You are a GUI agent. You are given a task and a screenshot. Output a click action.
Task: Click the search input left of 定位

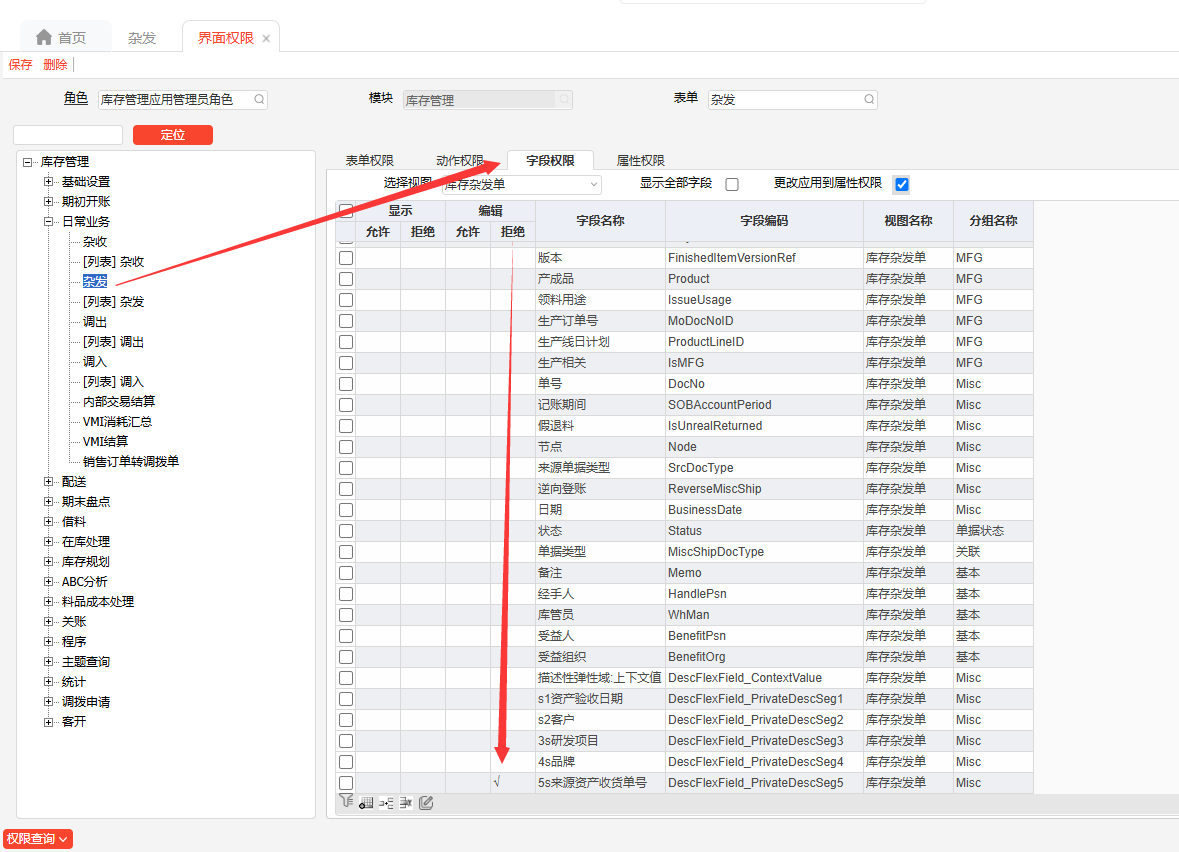pyautogui.click(x=68, y=135)
